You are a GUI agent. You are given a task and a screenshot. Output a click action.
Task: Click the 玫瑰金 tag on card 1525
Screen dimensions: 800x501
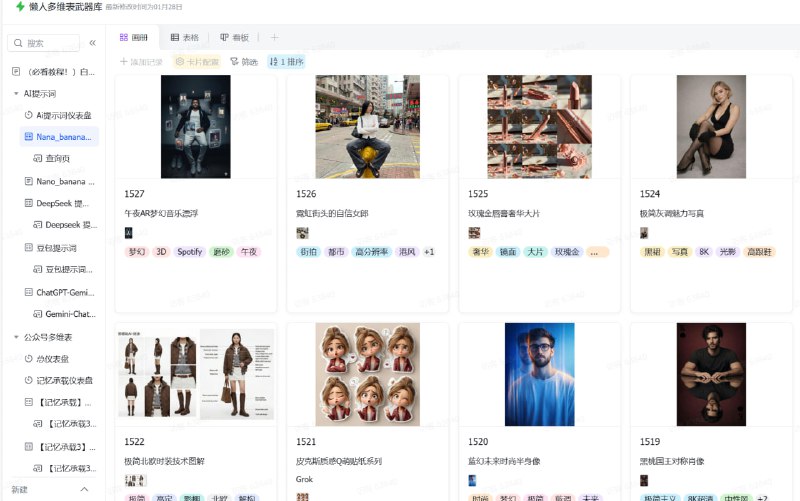567,252
